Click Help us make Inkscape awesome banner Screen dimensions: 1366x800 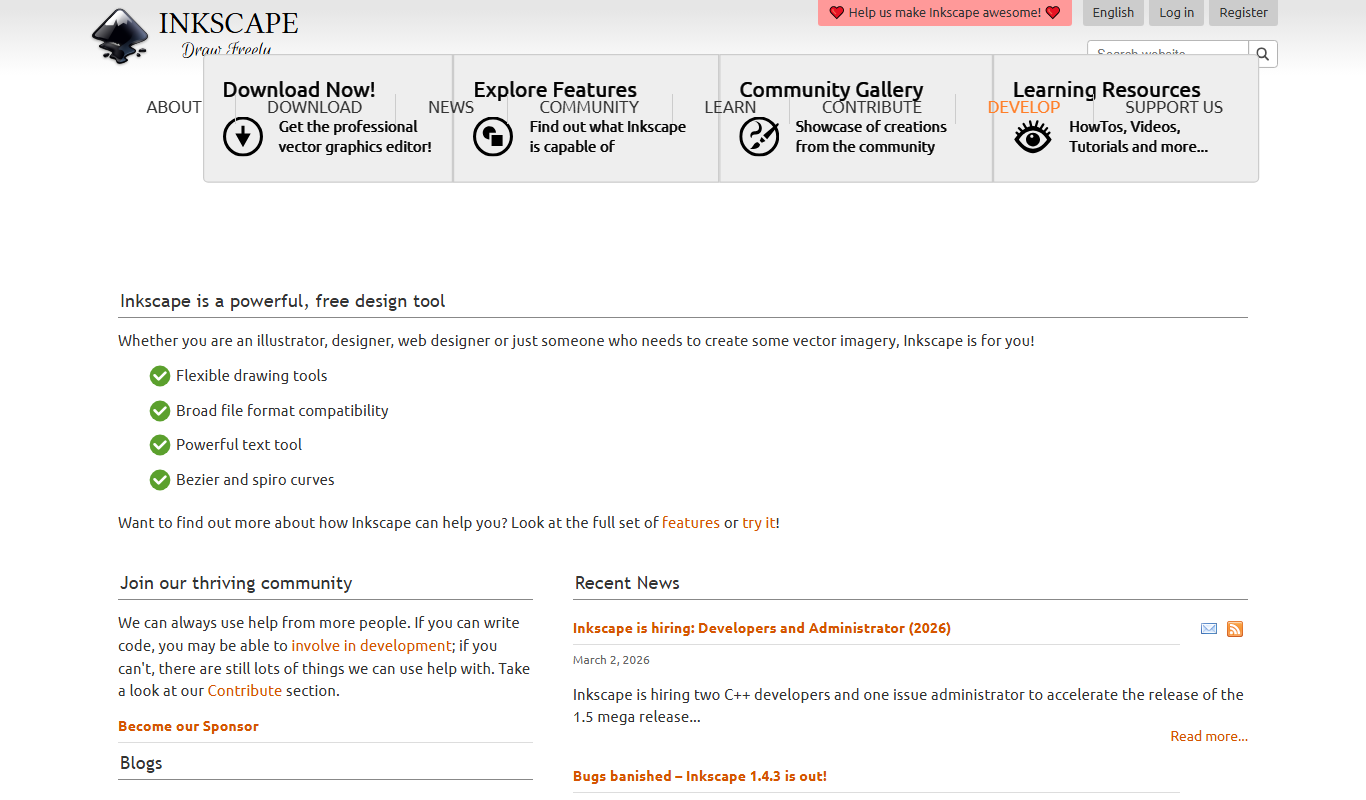[945, 13]
